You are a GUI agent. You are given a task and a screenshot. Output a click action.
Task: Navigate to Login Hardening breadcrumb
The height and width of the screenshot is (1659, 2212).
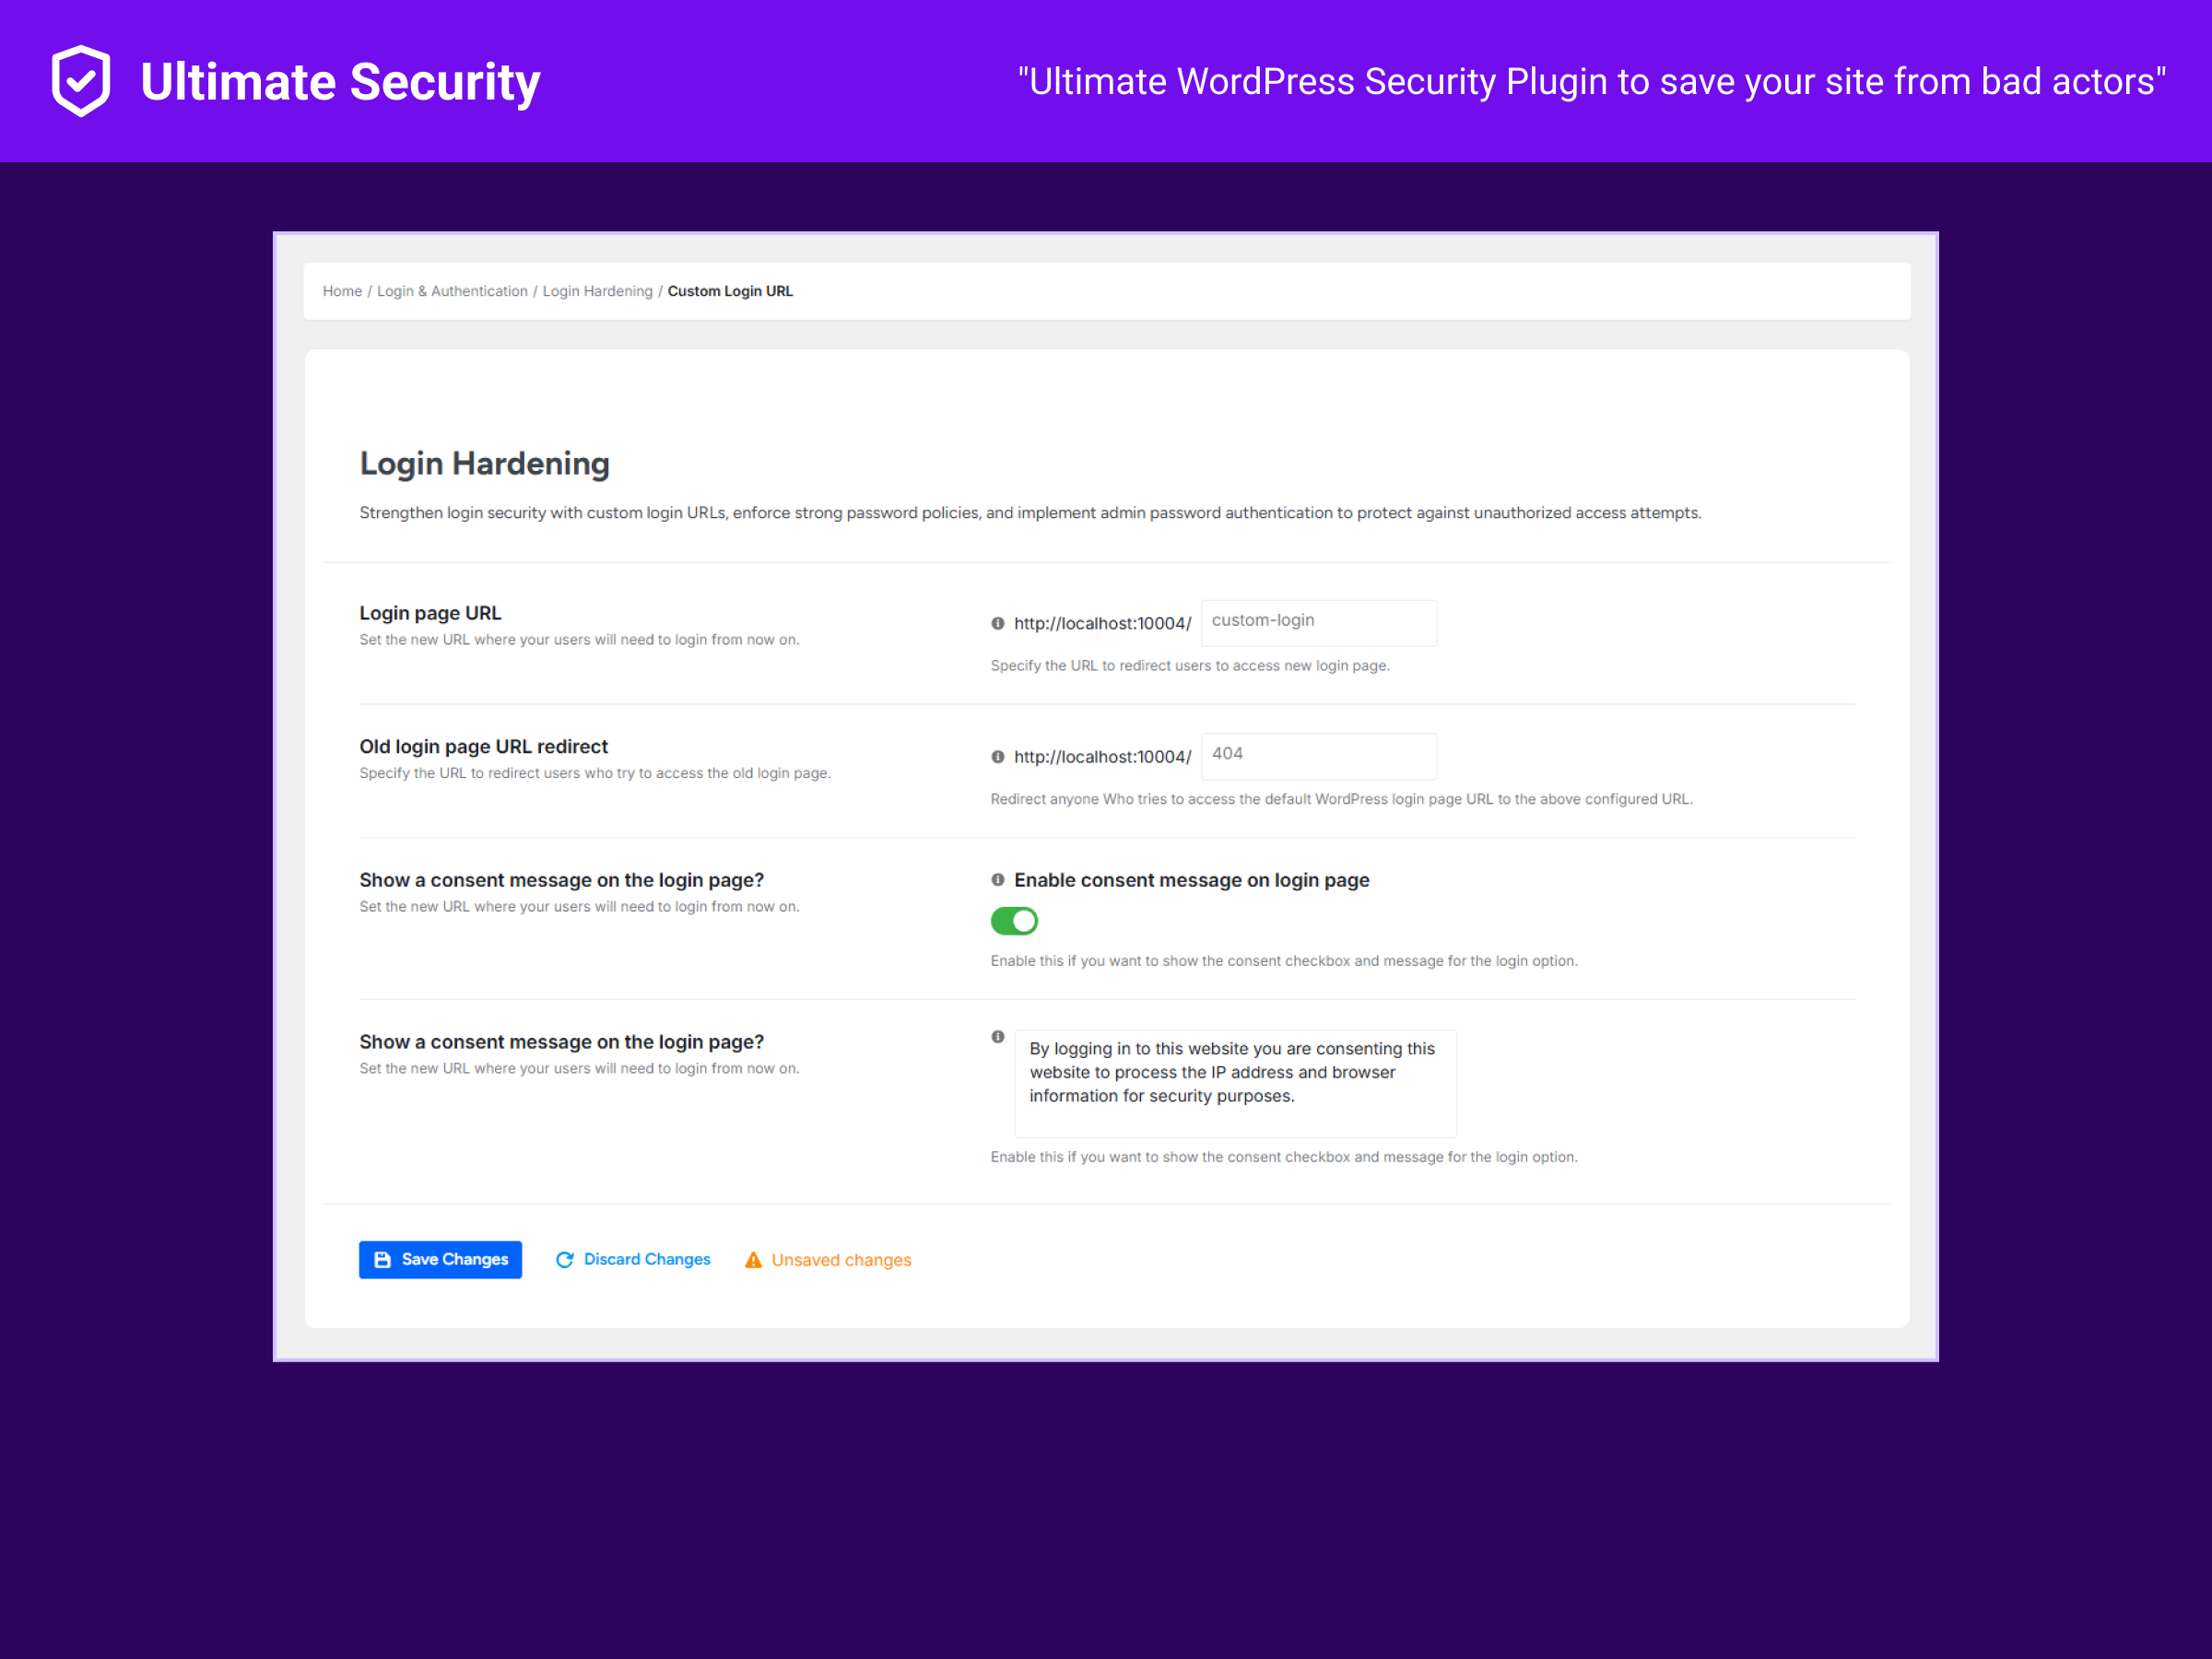pyautogui.click(x=597, y=291)
